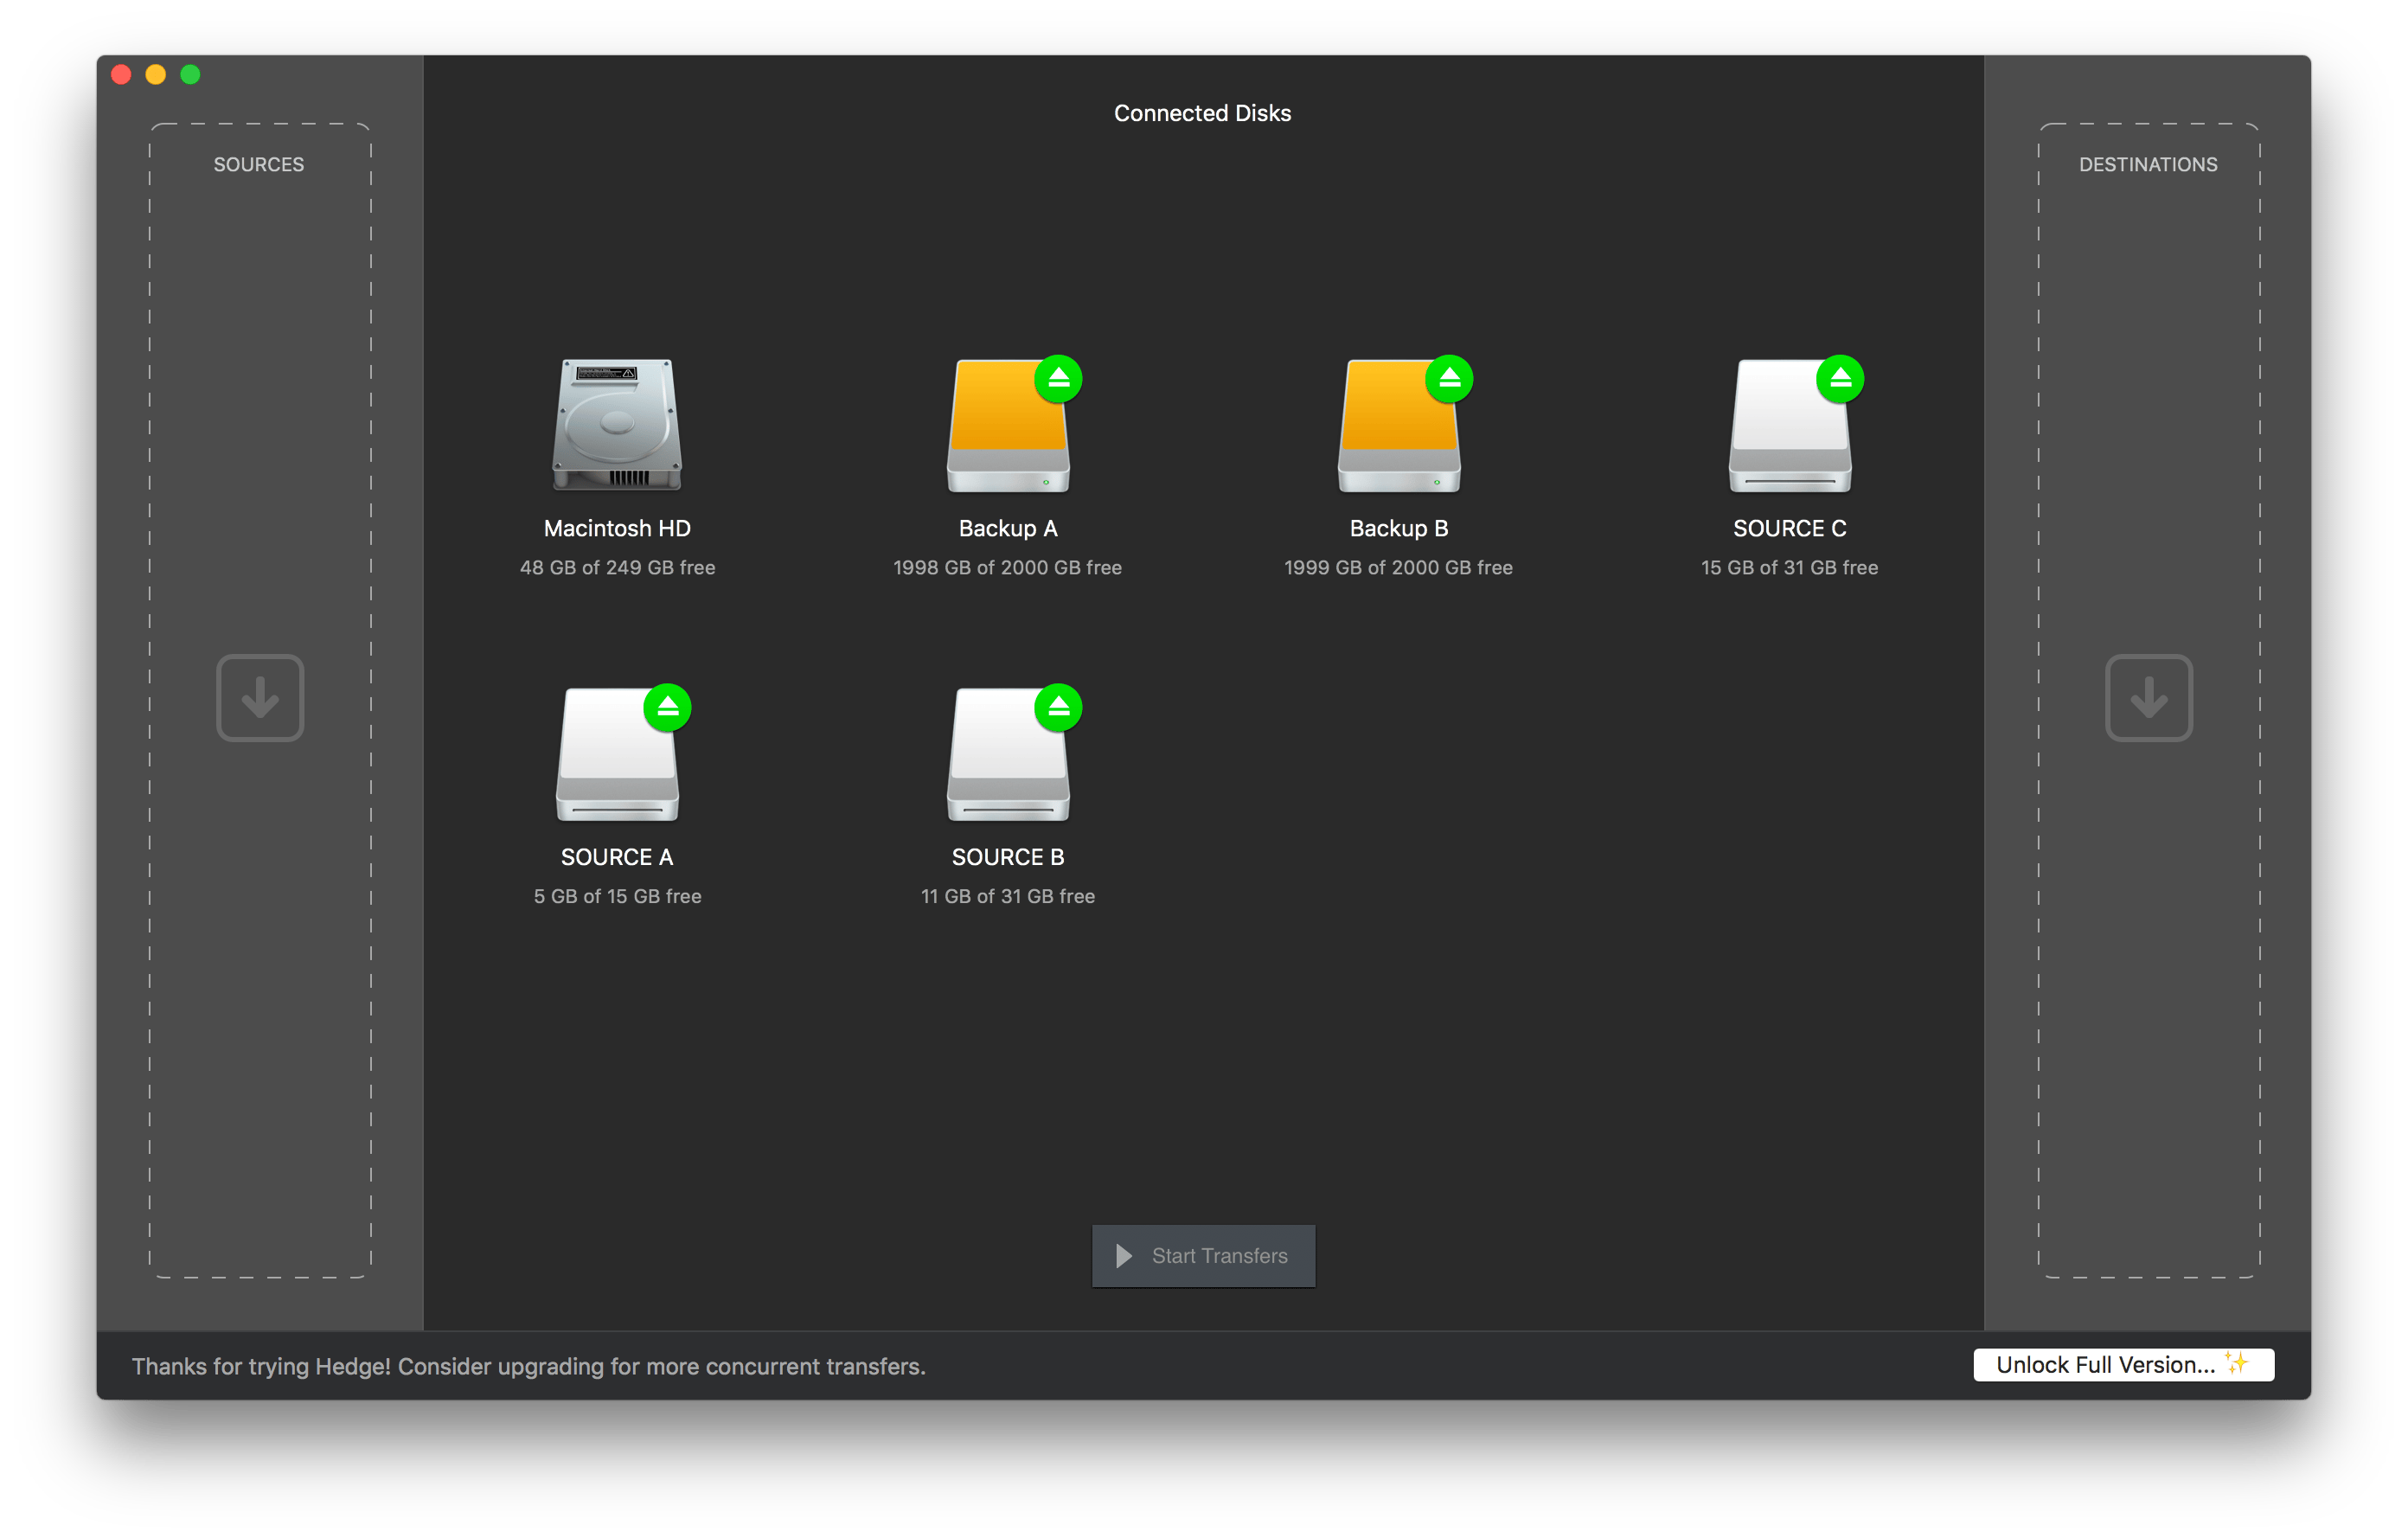Click '11 GB of 31 GB free' text
Image resolution: width=2408 pixels, height=1538 pixels.
1008,897
